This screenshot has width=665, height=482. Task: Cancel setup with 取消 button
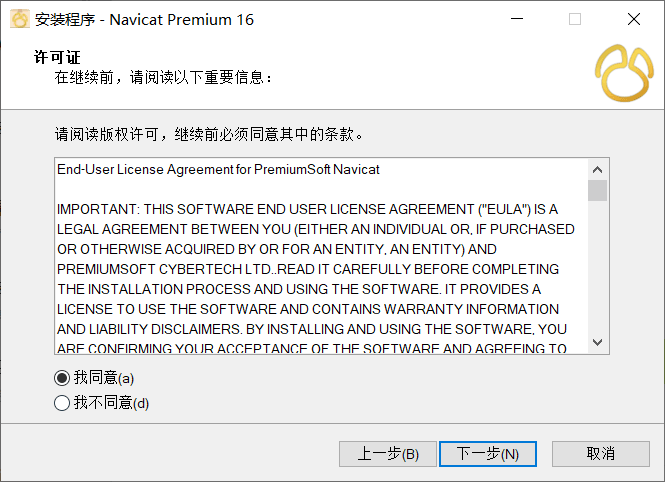(601, 454)
